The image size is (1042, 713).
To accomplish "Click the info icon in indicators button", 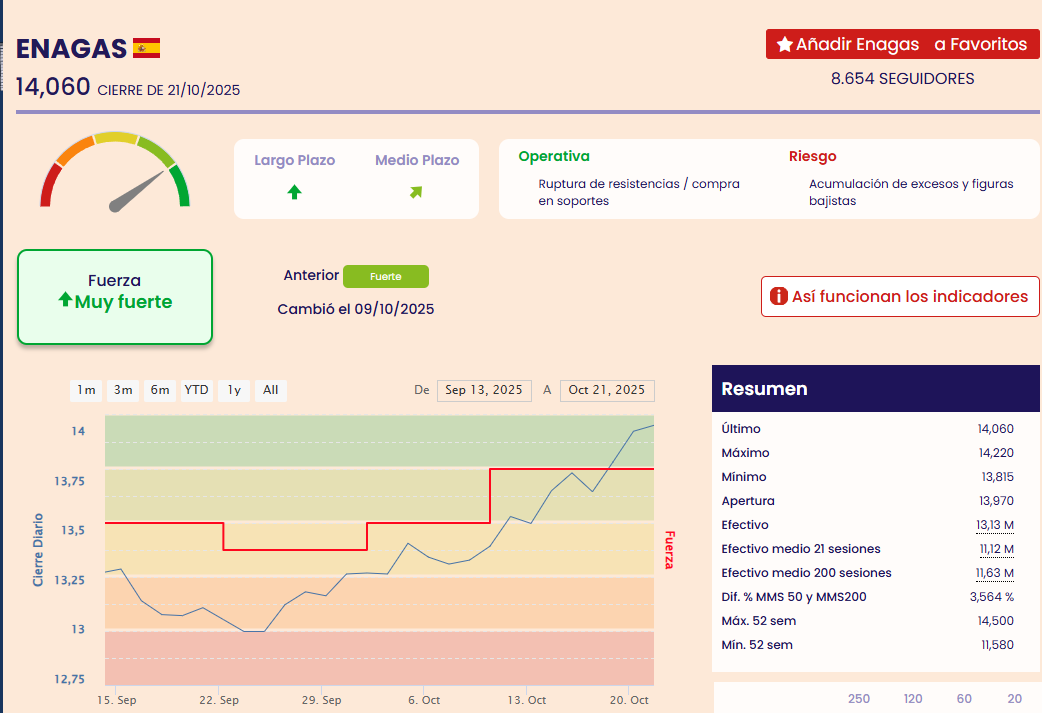I will [778, 297].
